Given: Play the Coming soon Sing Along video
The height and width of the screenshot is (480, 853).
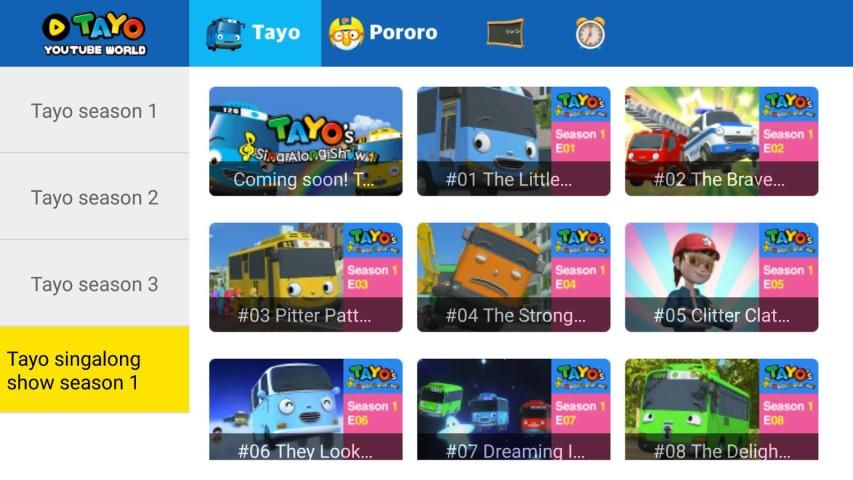Looking at the screenshot, I should pos(306,141).
